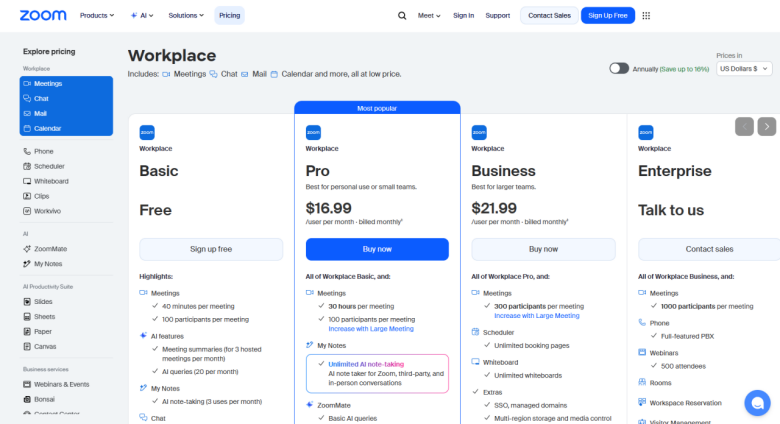This screenshot has width=780, height=424.
Task: Show previous plans with left arrow
Action: coord(744,126)
